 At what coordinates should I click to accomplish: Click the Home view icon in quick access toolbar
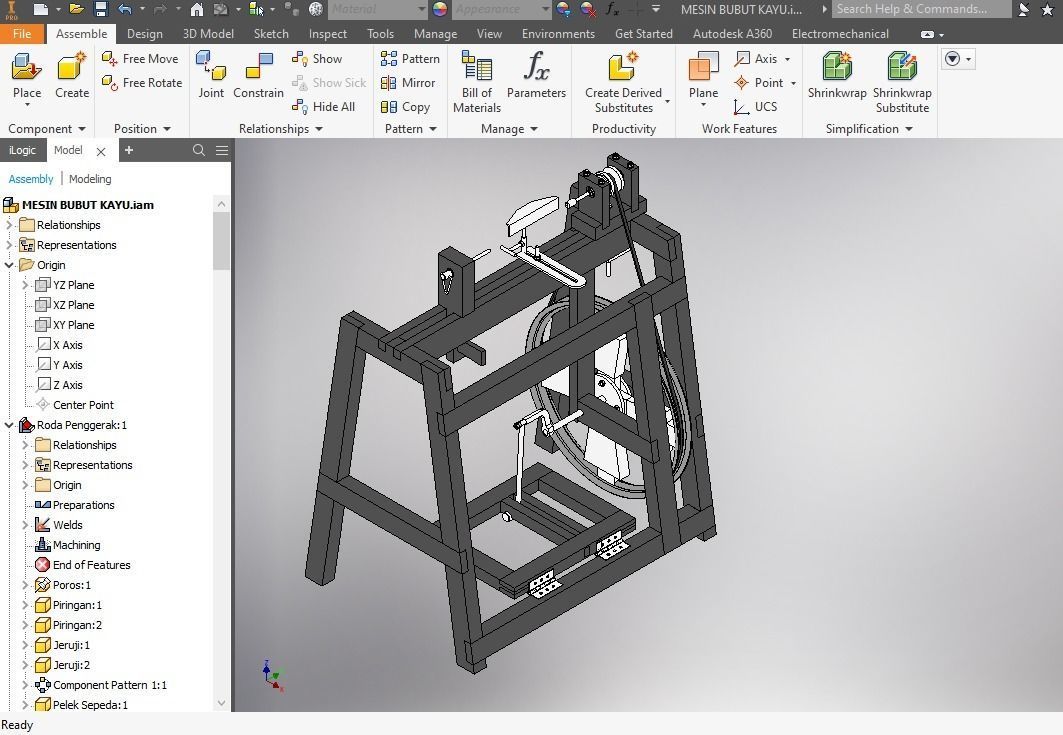point(197,9)
